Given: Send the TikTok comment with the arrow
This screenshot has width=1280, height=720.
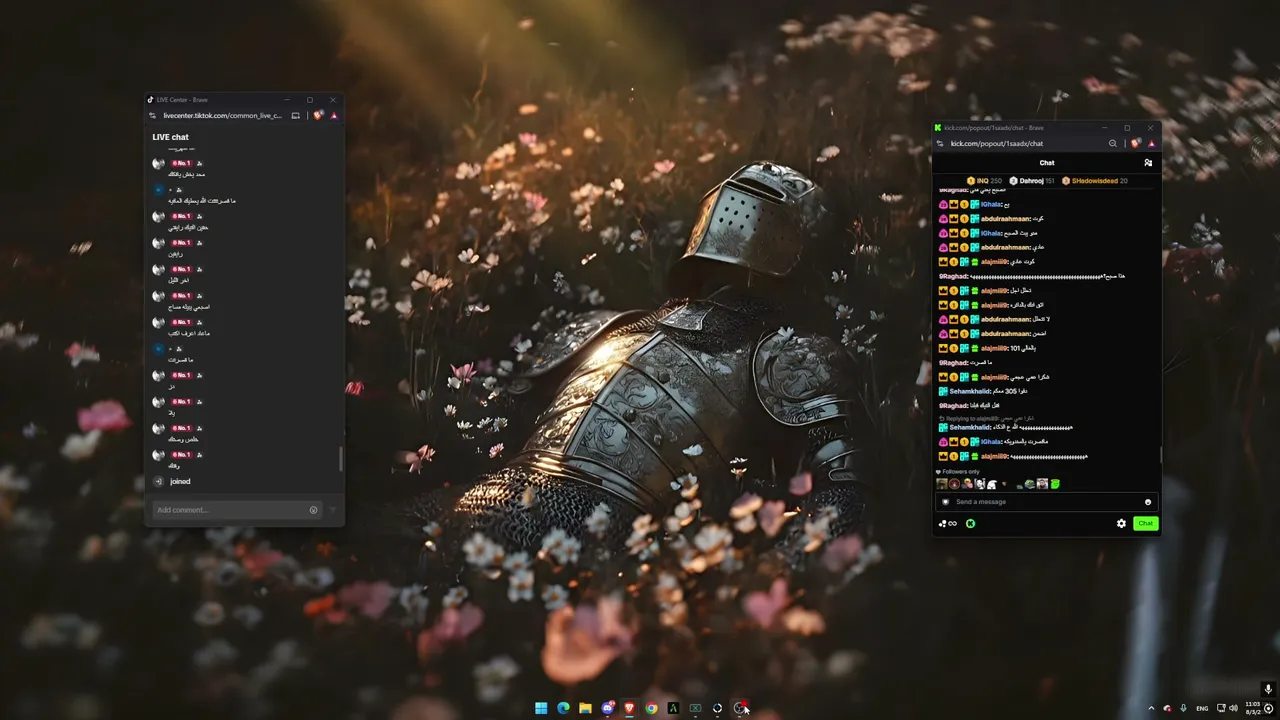Looking at the screenshot, I should [x=333, y=510].
